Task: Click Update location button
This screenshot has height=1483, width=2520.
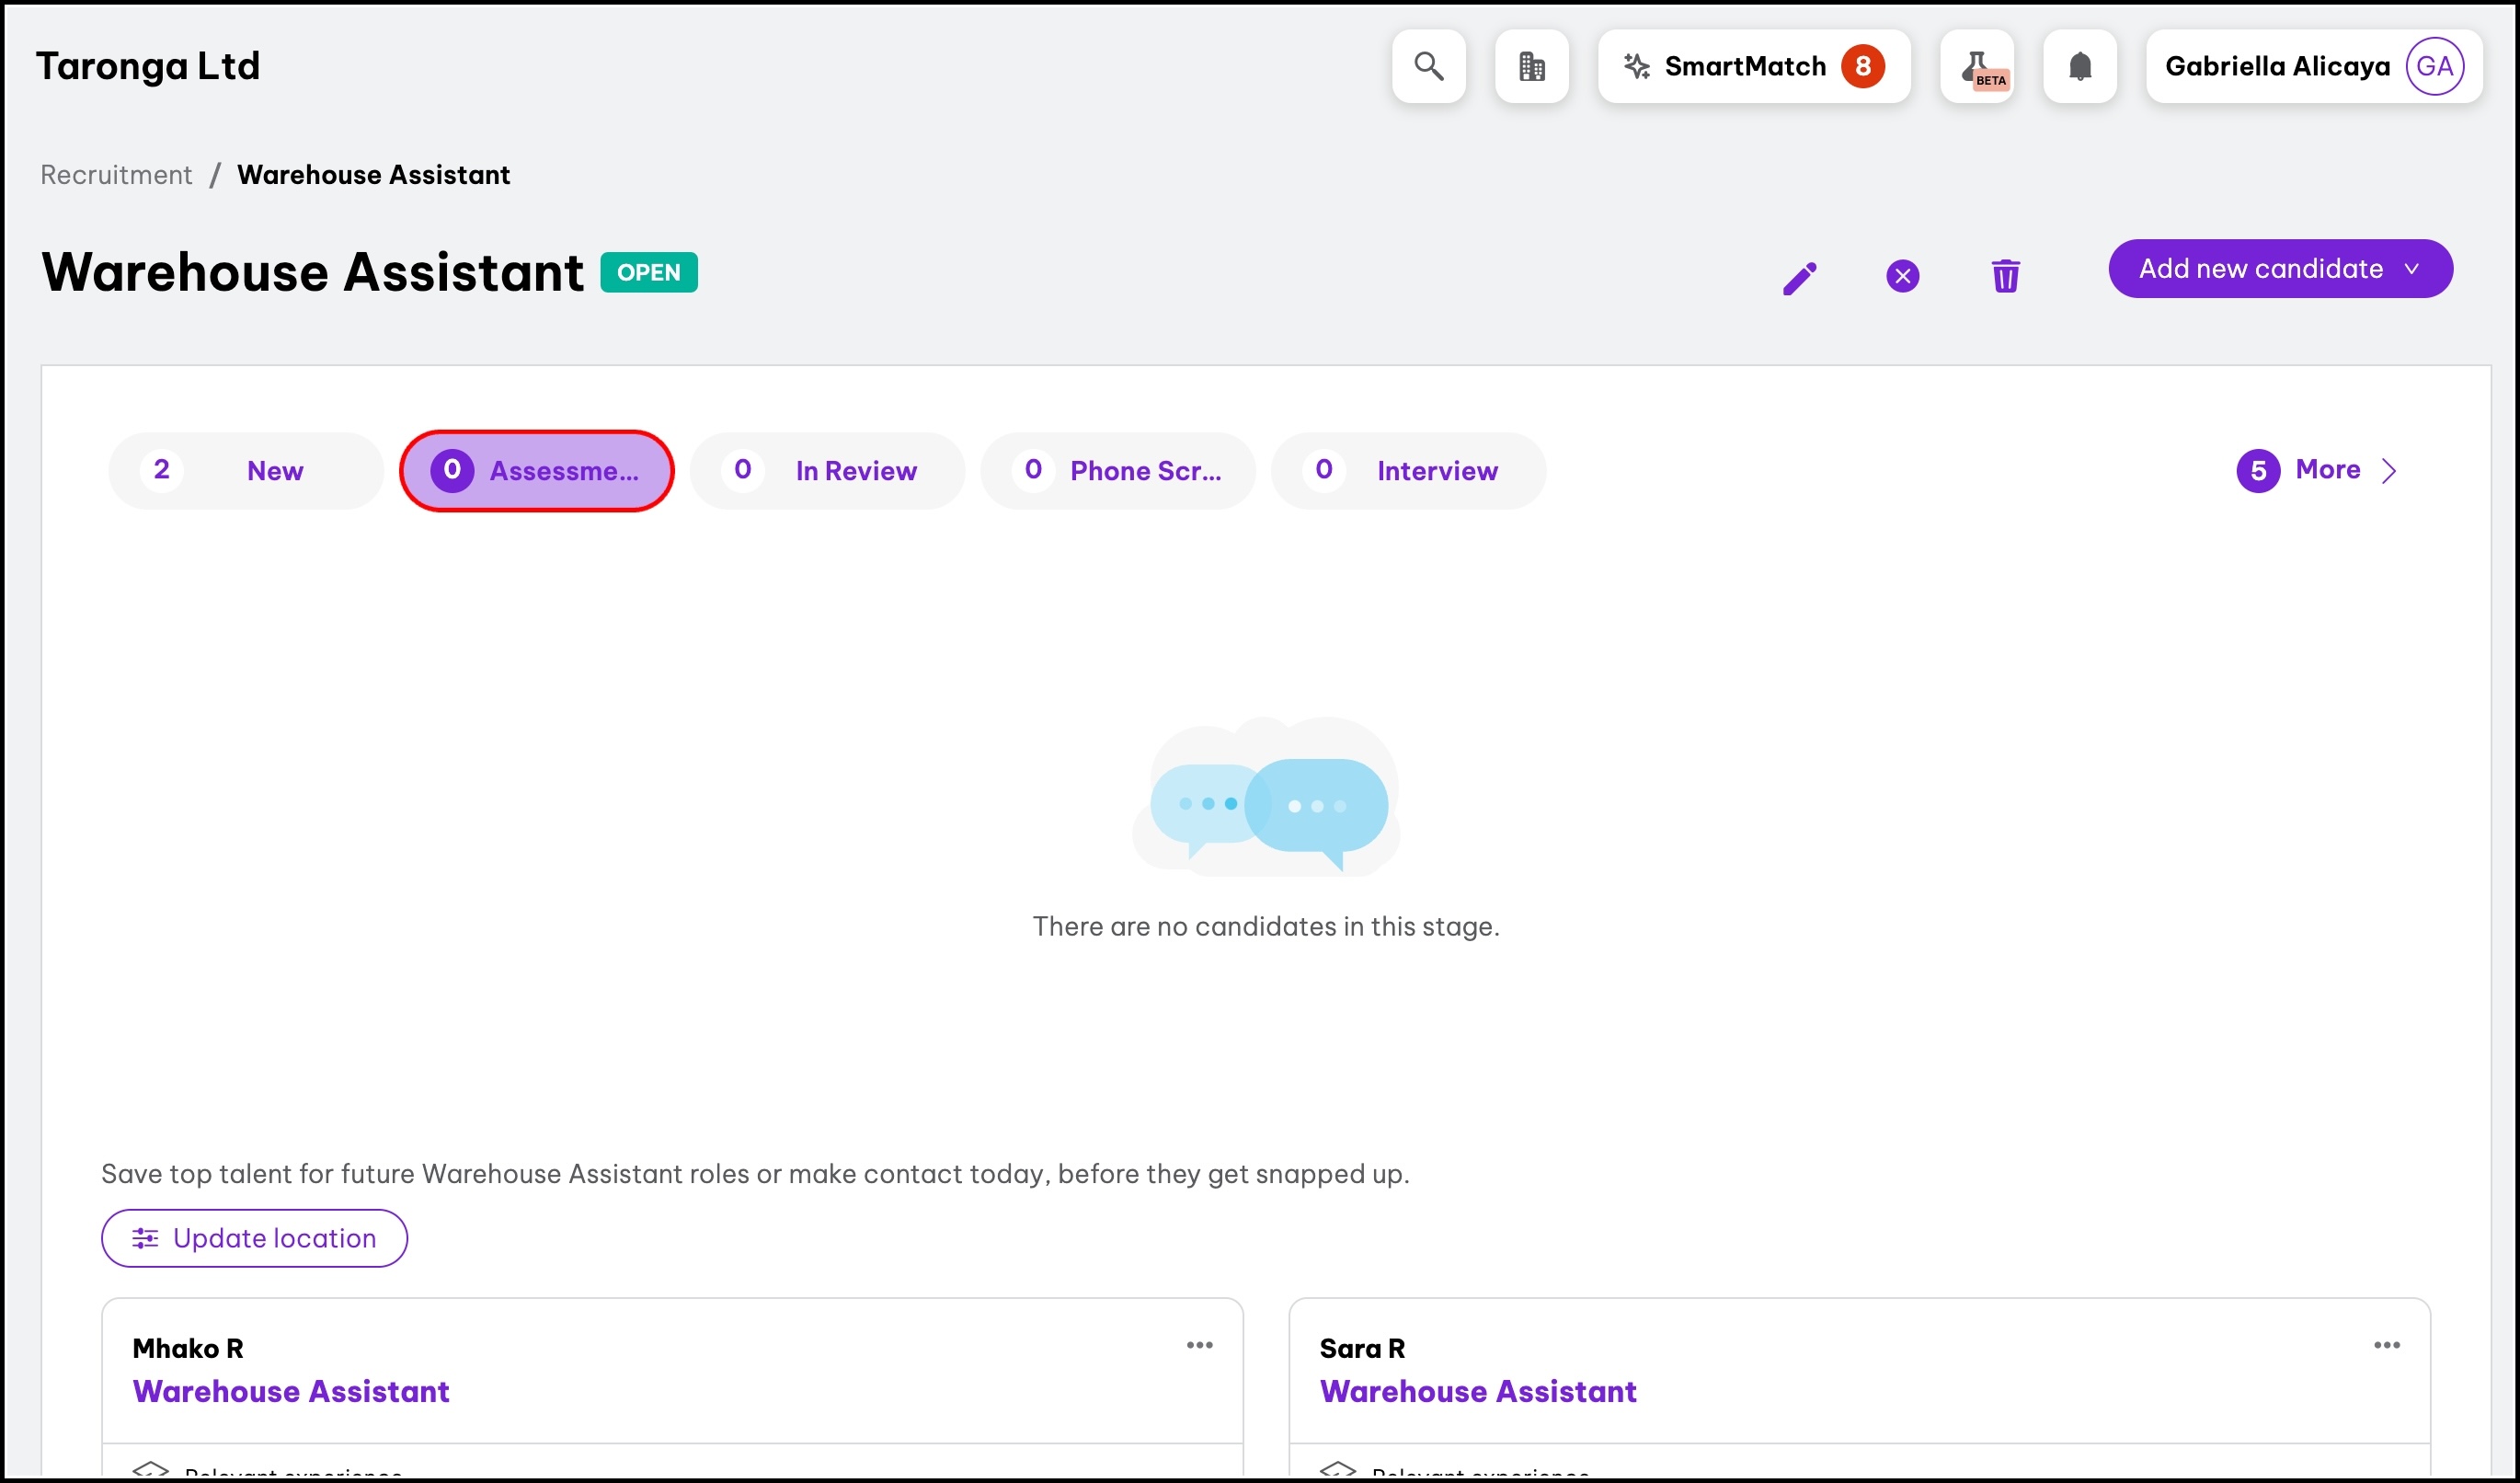Action: click(254, 1238)
